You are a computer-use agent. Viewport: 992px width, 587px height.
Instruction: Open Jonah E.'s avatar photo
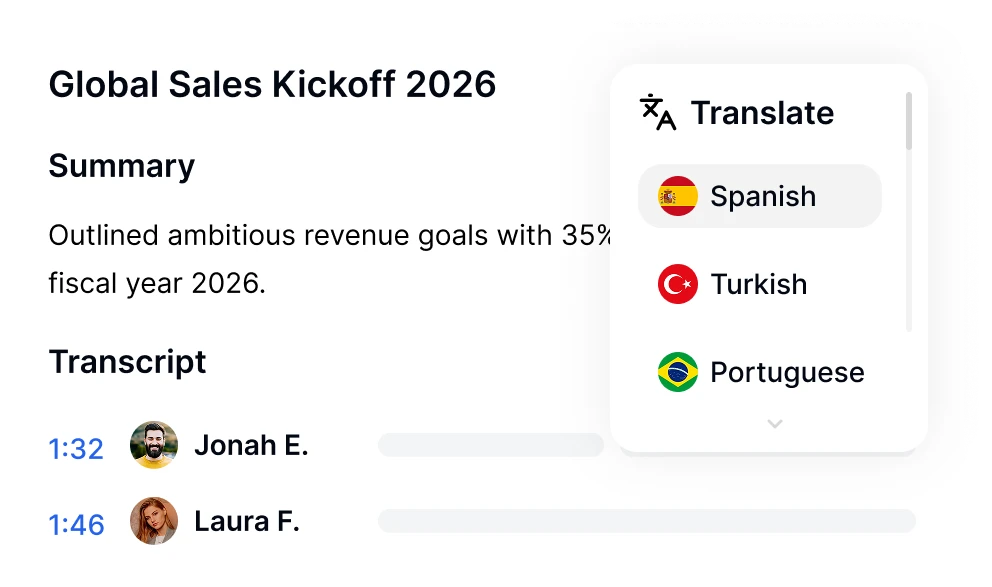(154, 445)
